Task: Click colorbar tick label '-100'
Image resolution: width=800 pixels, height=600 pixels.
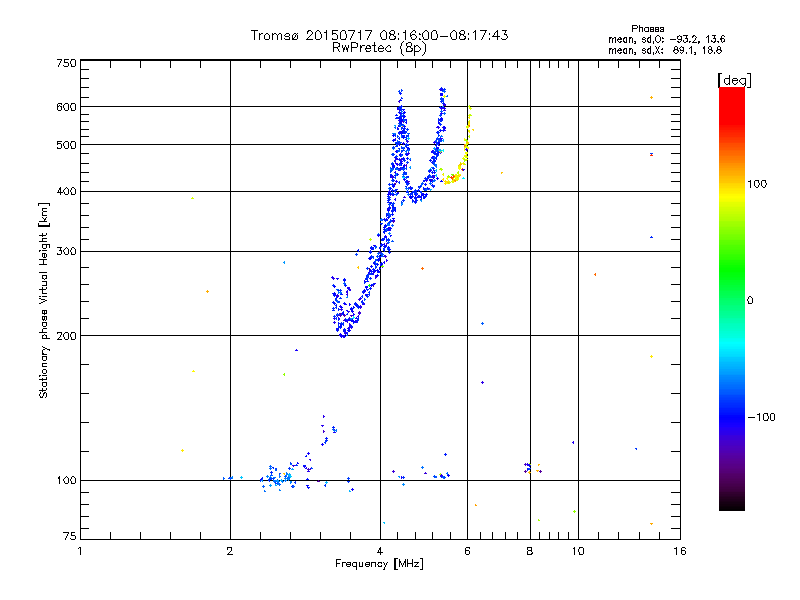Action: tap(761, 417)
